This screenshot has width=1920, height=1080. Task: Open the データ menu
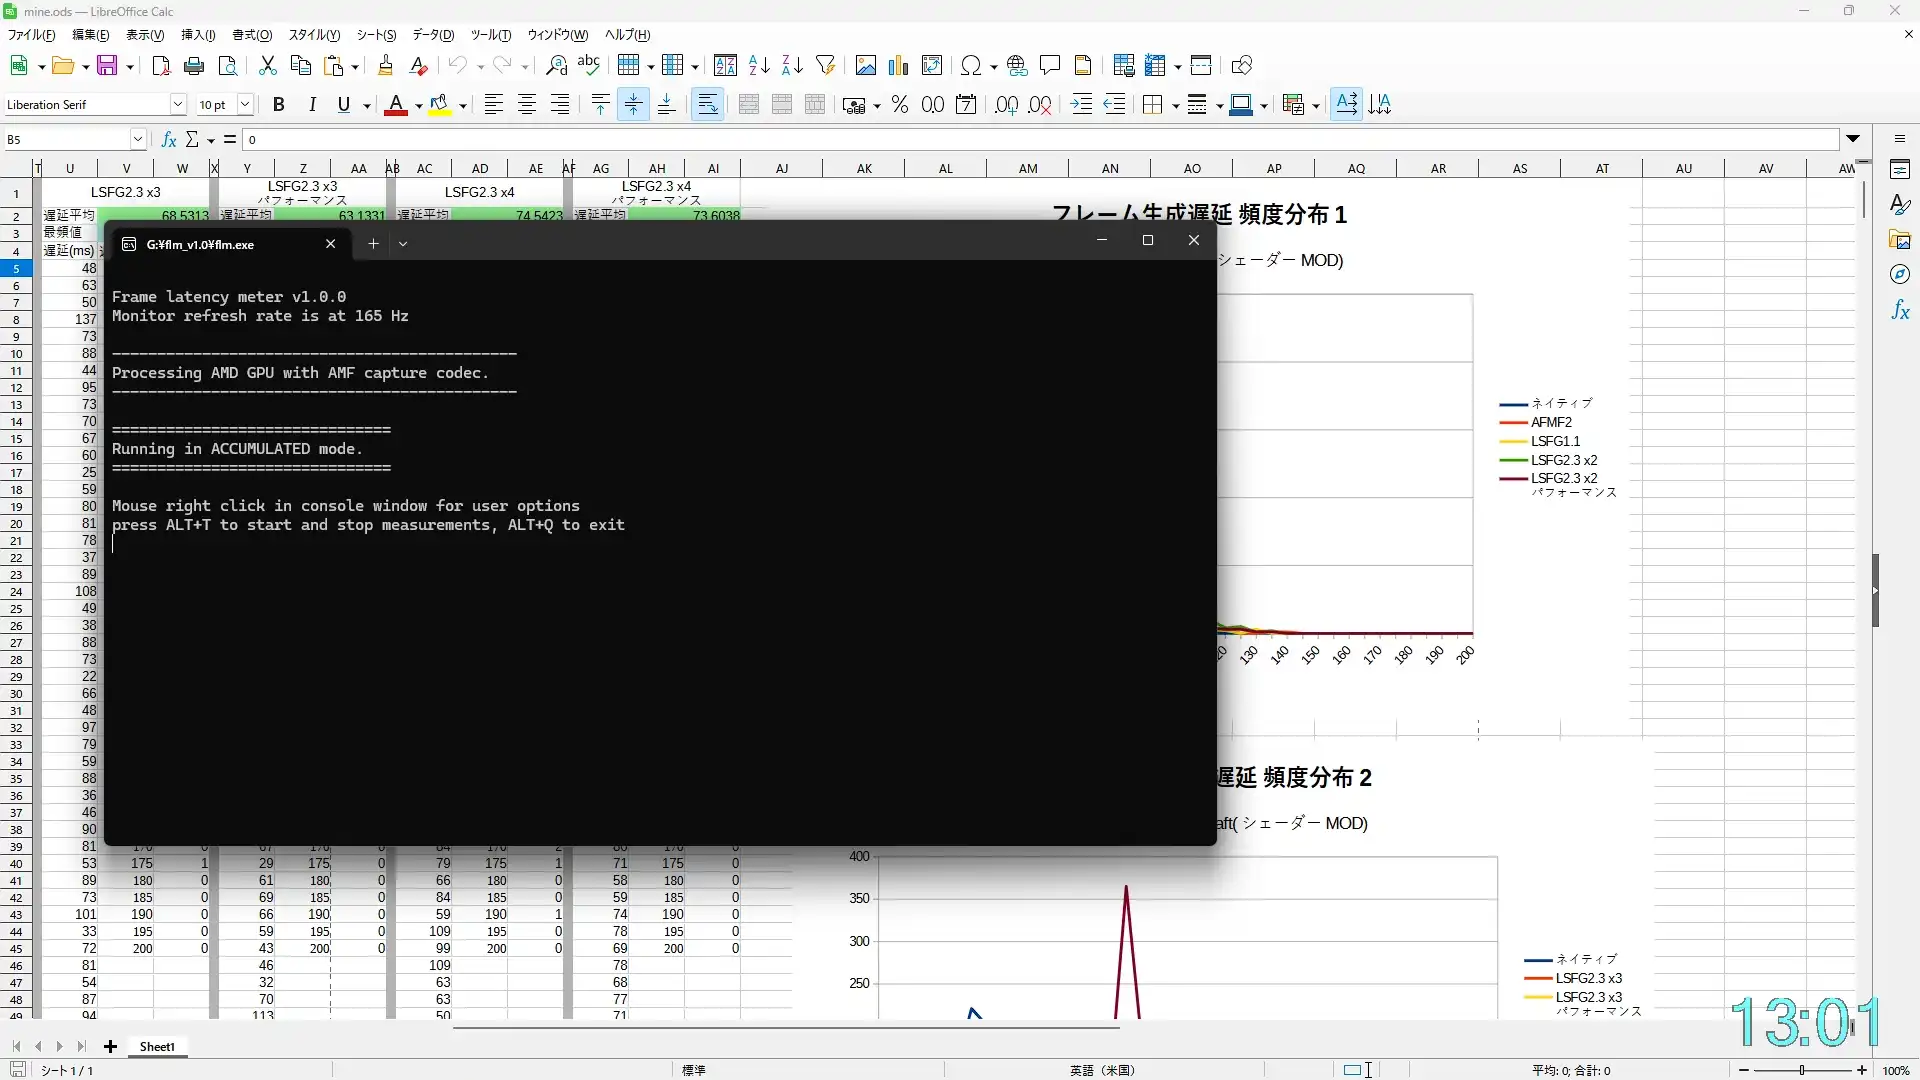[432, 34]
